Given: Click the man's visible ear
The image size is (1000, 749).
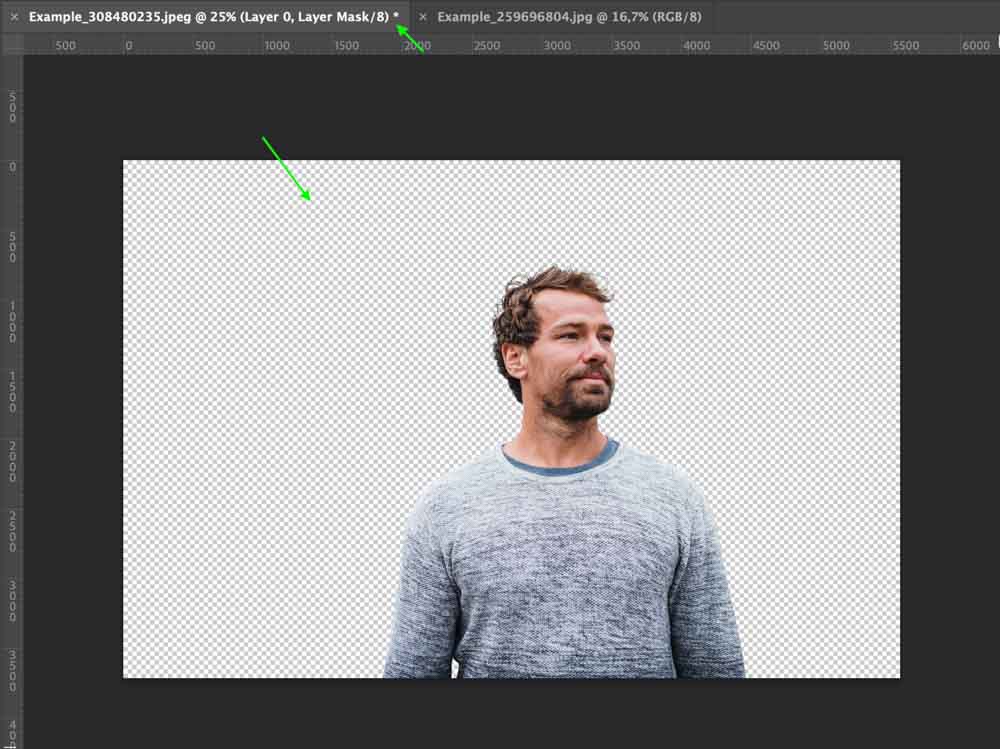Looking at the screenshot, I should [x=515, y=360].
